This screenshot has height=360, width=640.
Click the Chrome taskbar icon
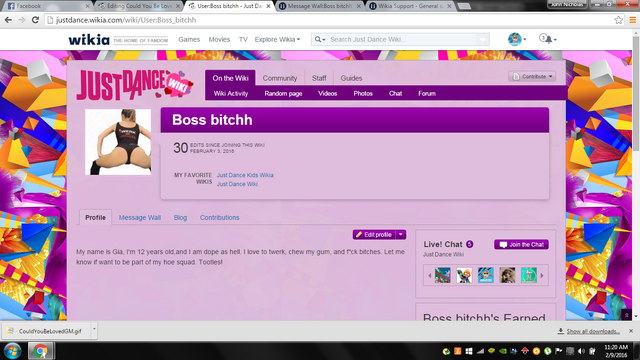point(40,351)
